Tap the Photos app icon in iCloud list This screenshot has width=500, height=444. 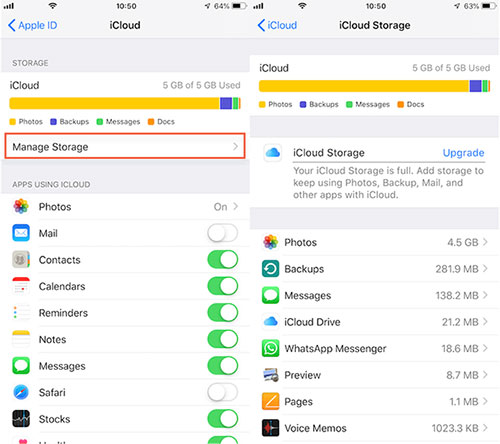(x=21, y=207)
